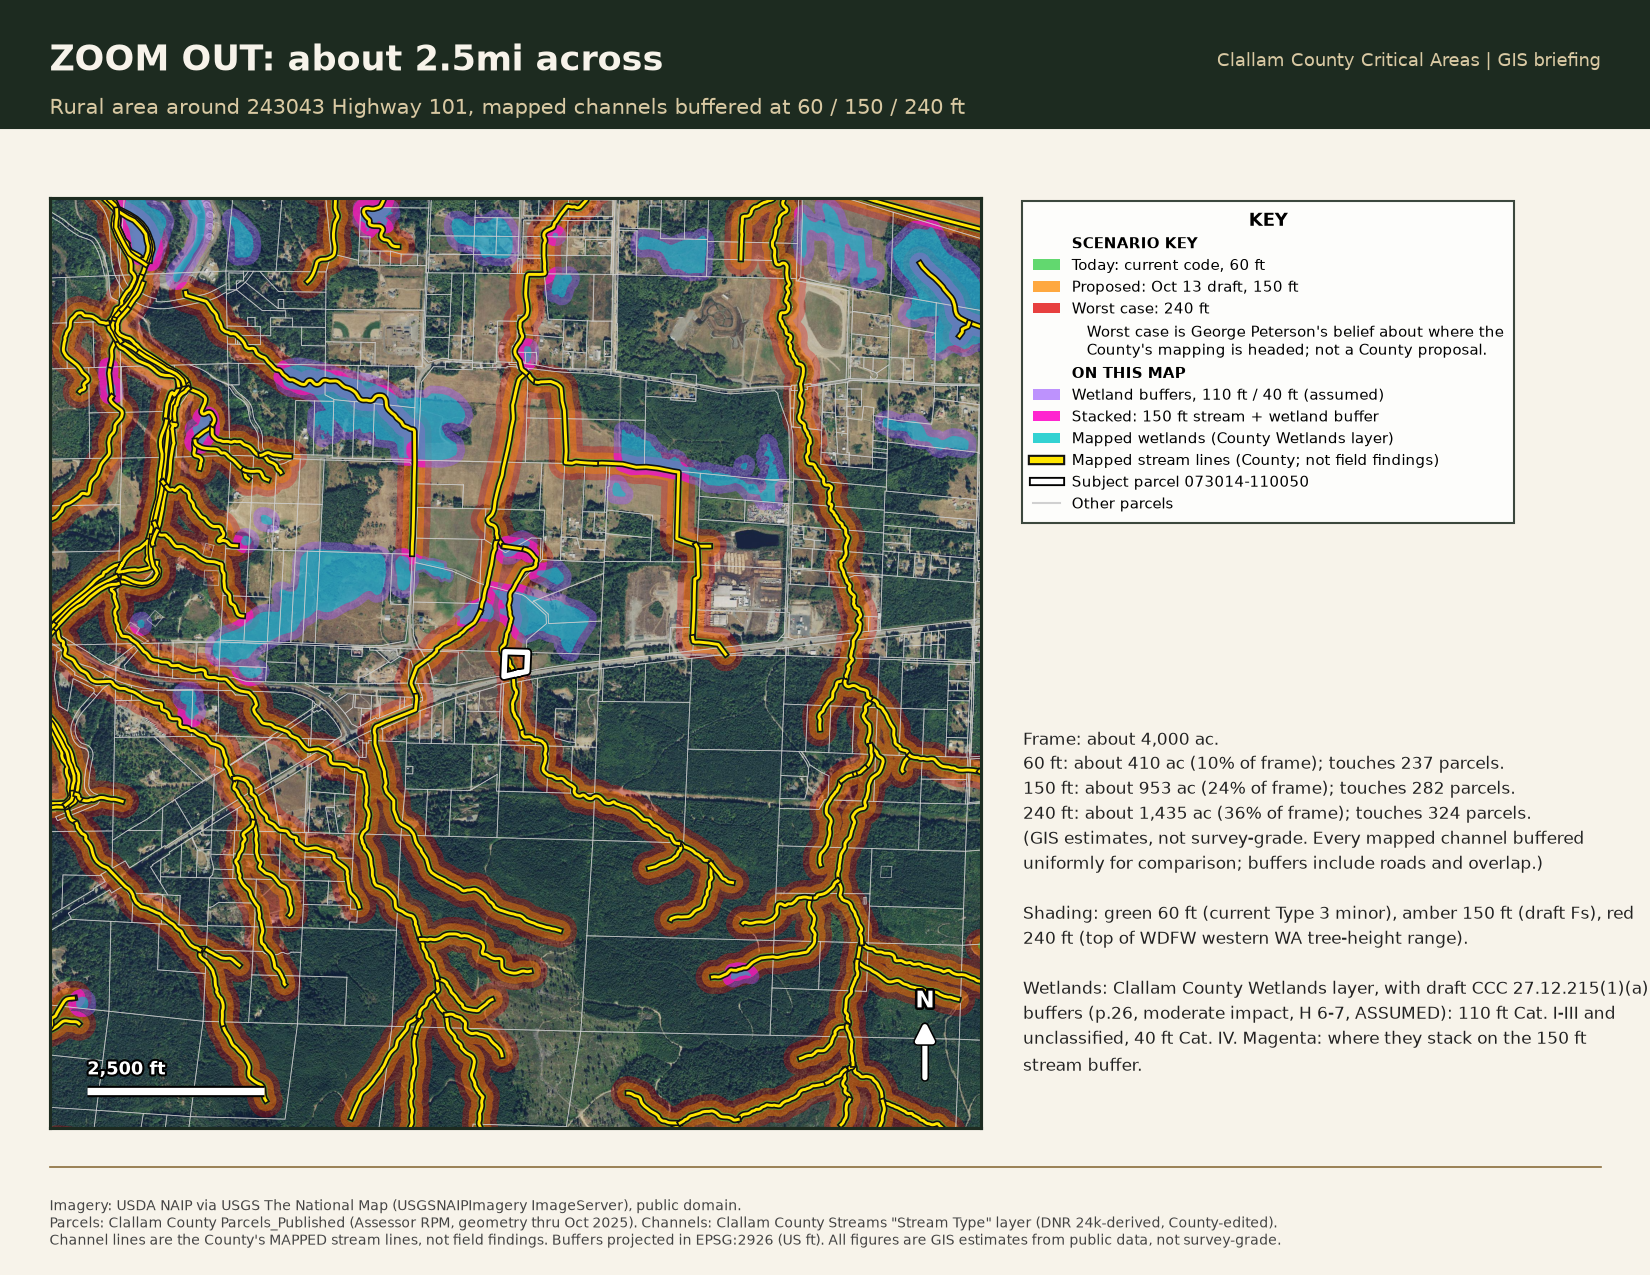Viewport: 1650px width, 1275px height.
Task: Click the gray 'Other parcels' legend line
Action: (1046, 504)
